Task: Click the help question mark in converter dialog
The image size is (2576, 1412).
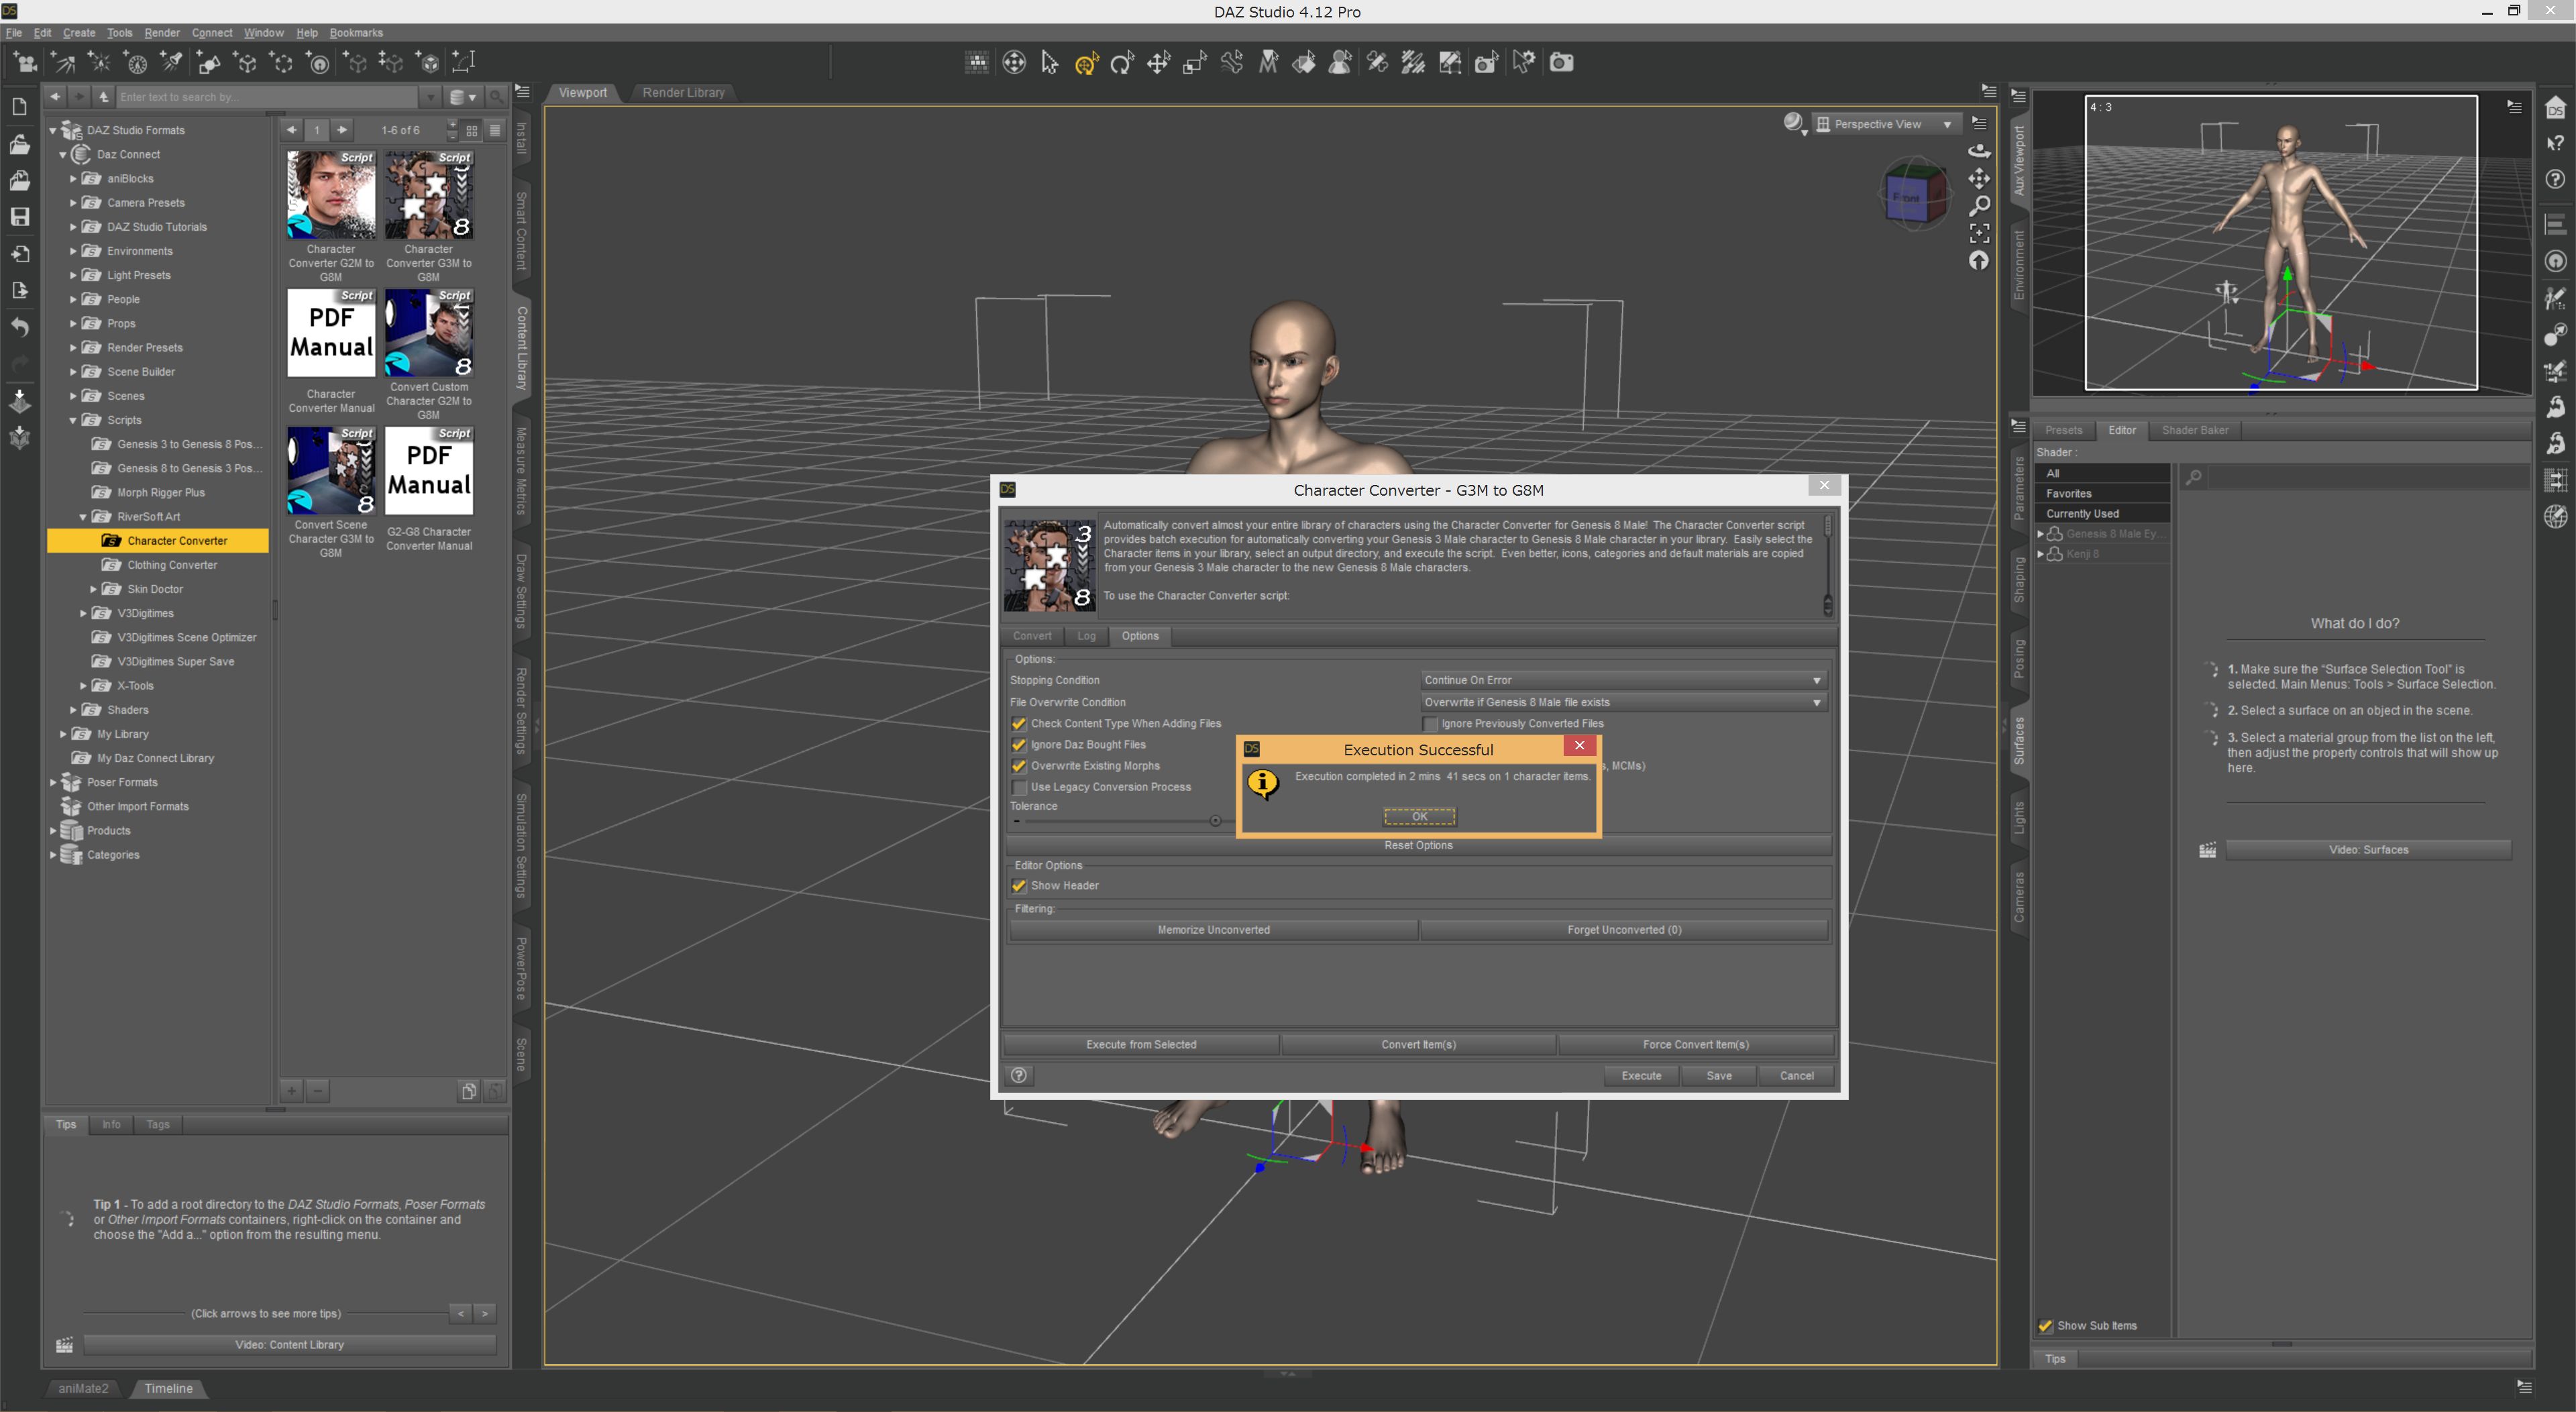Action: click(1019, 1075)
